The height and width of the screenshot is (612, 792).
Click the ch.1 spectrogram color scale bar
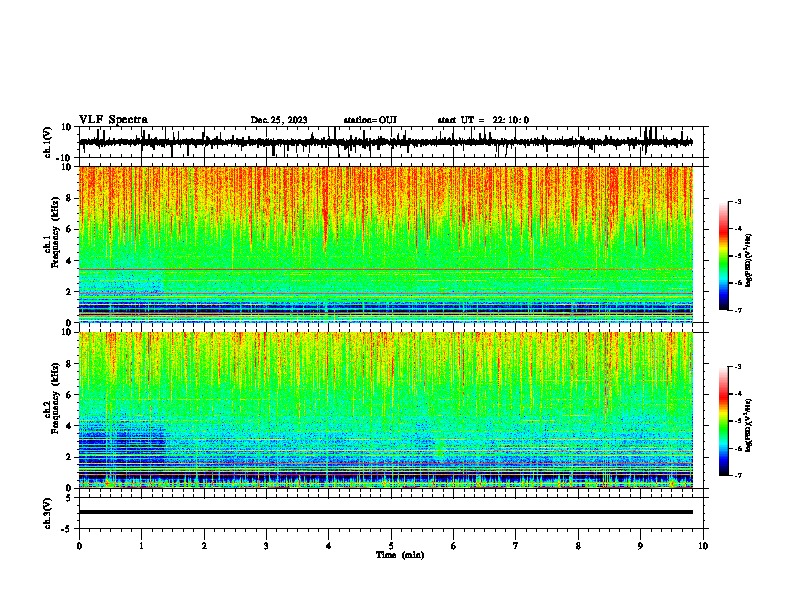[723, 256]
